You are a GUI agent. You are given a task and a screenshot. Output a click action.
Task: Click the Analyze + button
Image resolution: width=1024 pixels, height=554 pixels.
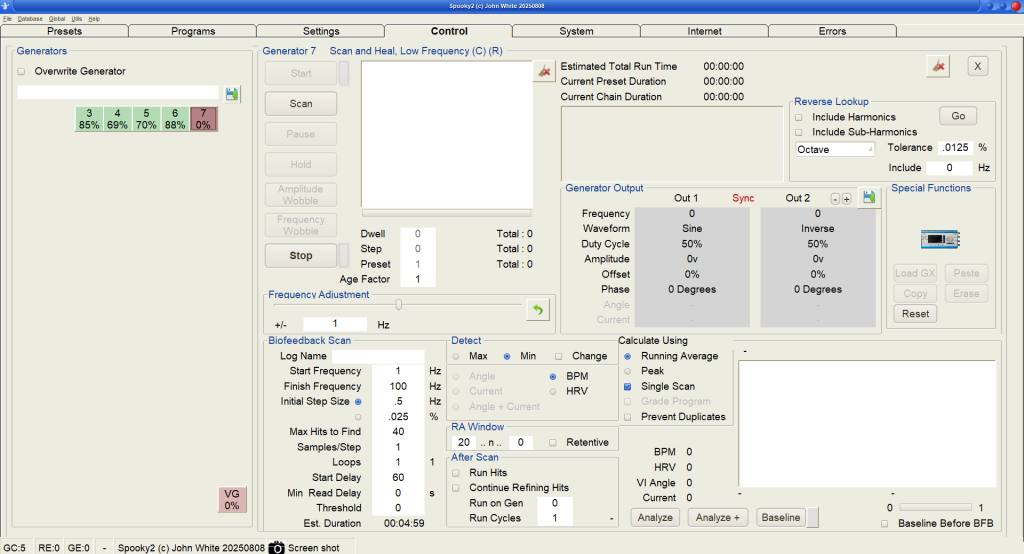716,517
